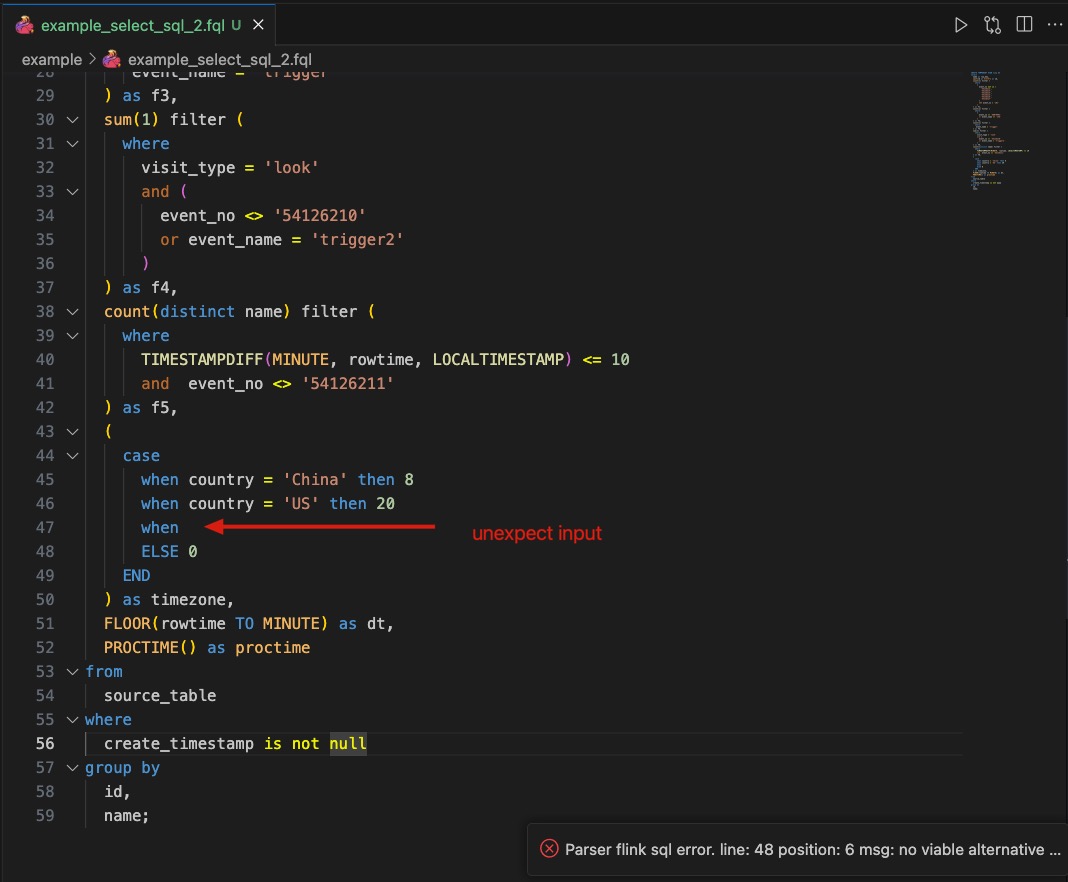The width and height of the screenshot is (1068, 882).
Task: Place cursor on 'null' in line 56
Action: coord(348,743)
